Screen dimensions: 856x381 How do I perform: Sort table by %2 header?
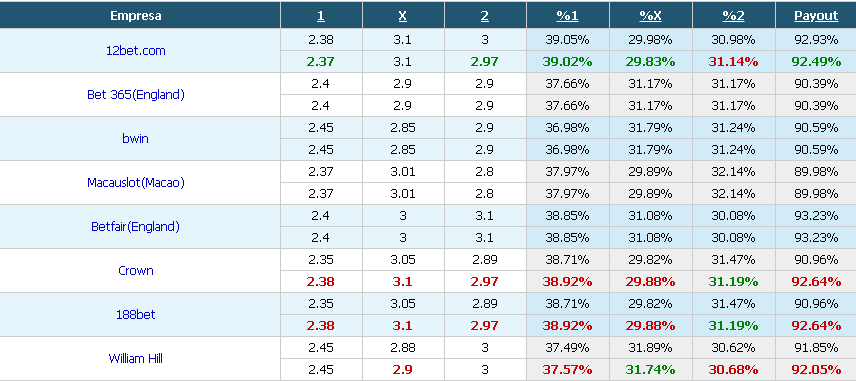733,16
